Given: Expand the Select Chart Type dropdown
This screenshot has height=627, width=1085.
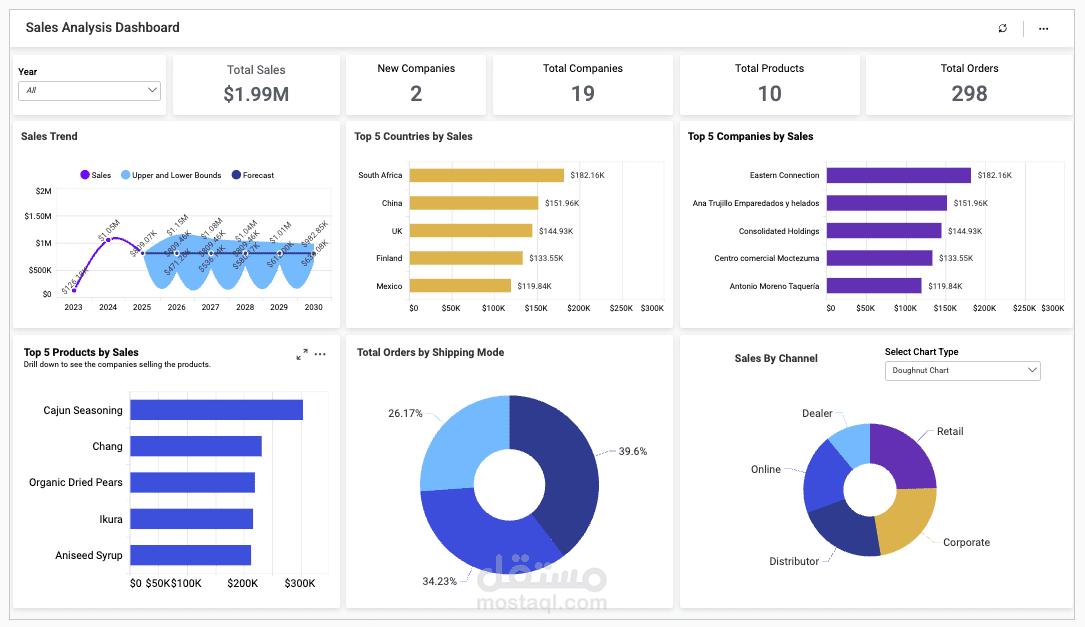Looking at the screenshot, I should click(x=963, y=370).
